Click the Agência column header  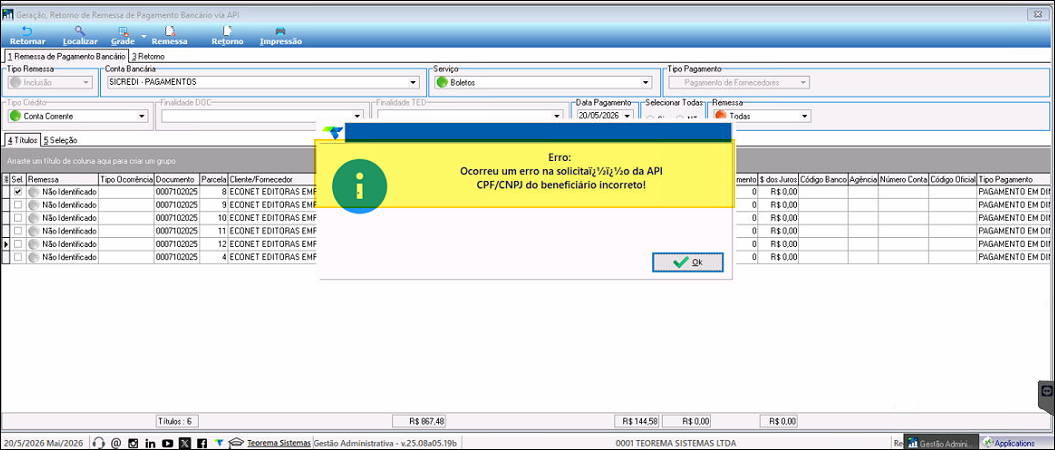(863, 180)
